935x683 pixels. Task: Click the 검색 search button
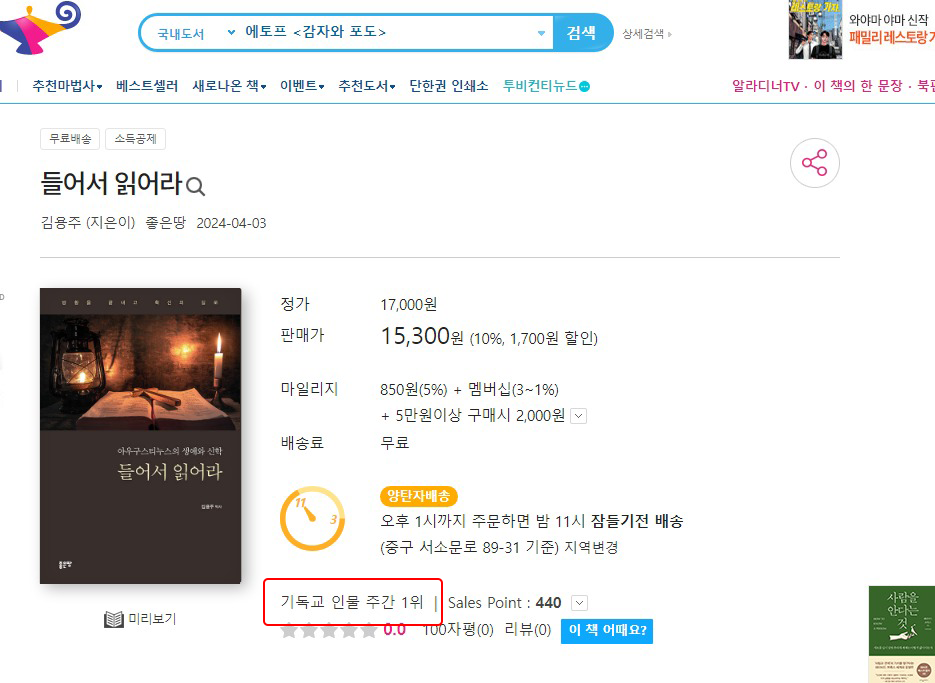point(582,33)
